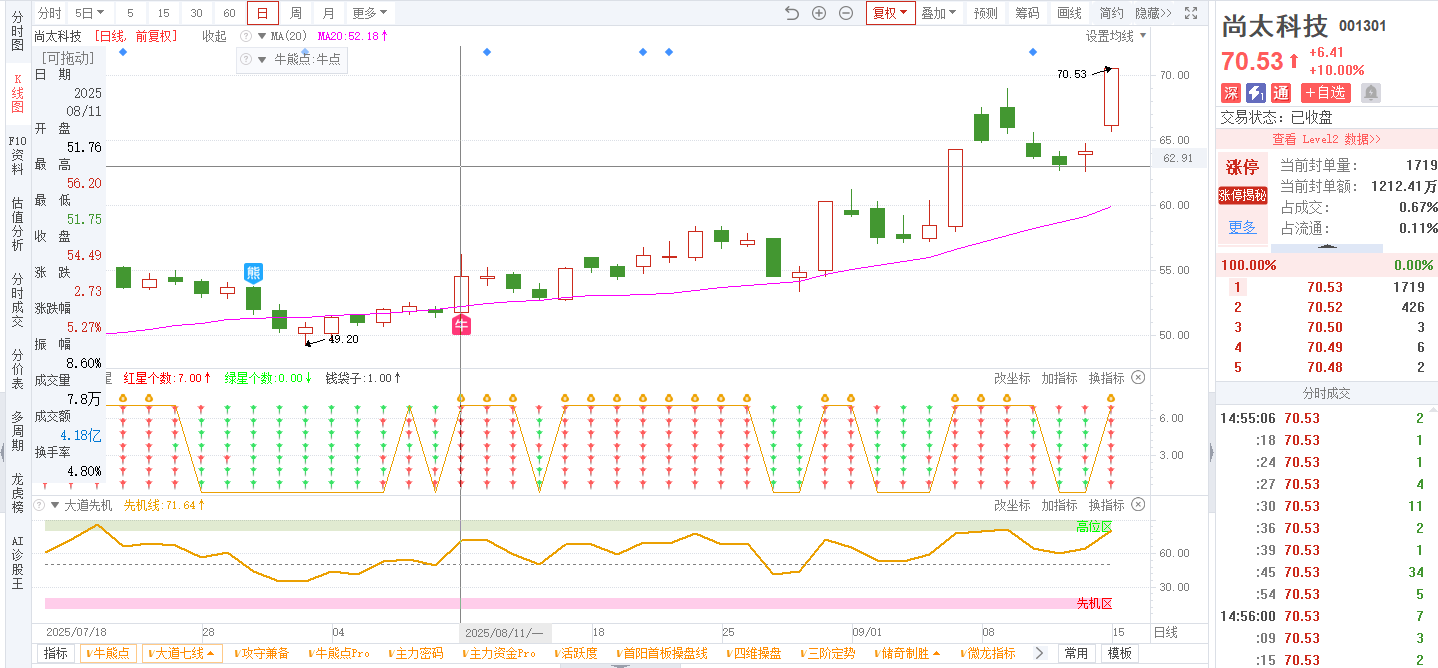The height and width of the screenshot is (668, 1438).
Task: Switch to 分时 chart tab
Action: tap(48, 13)
